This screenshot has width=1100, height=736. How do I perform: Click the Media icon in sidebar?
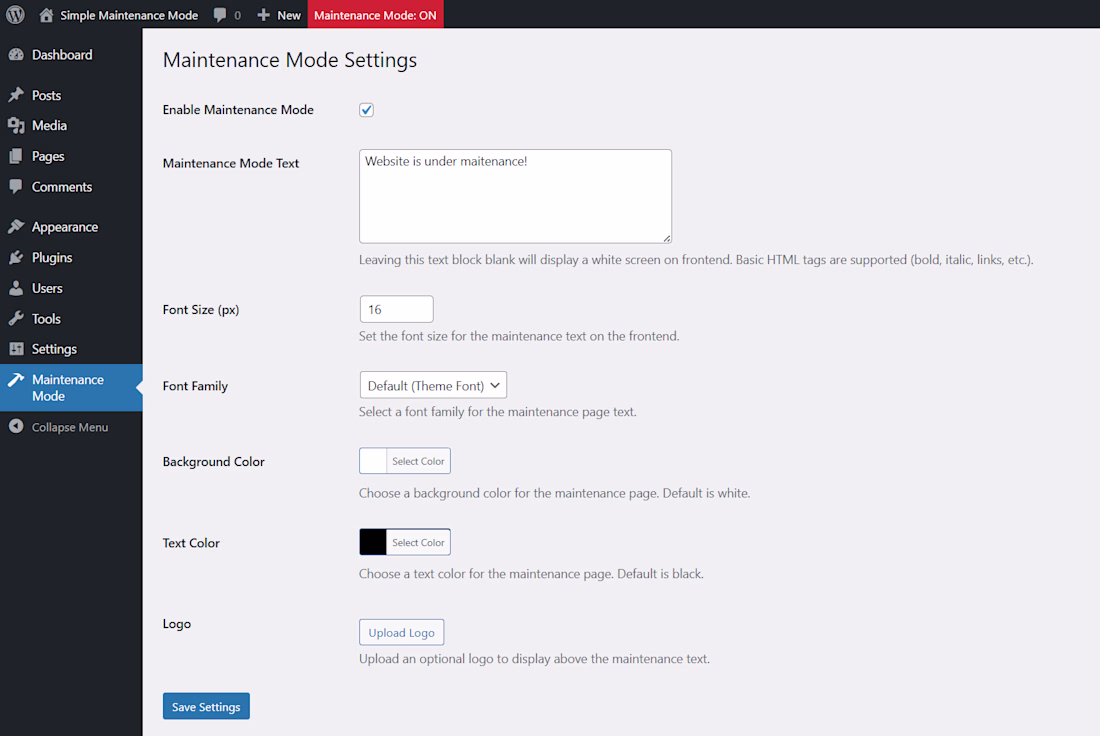(x=16, y=126)
